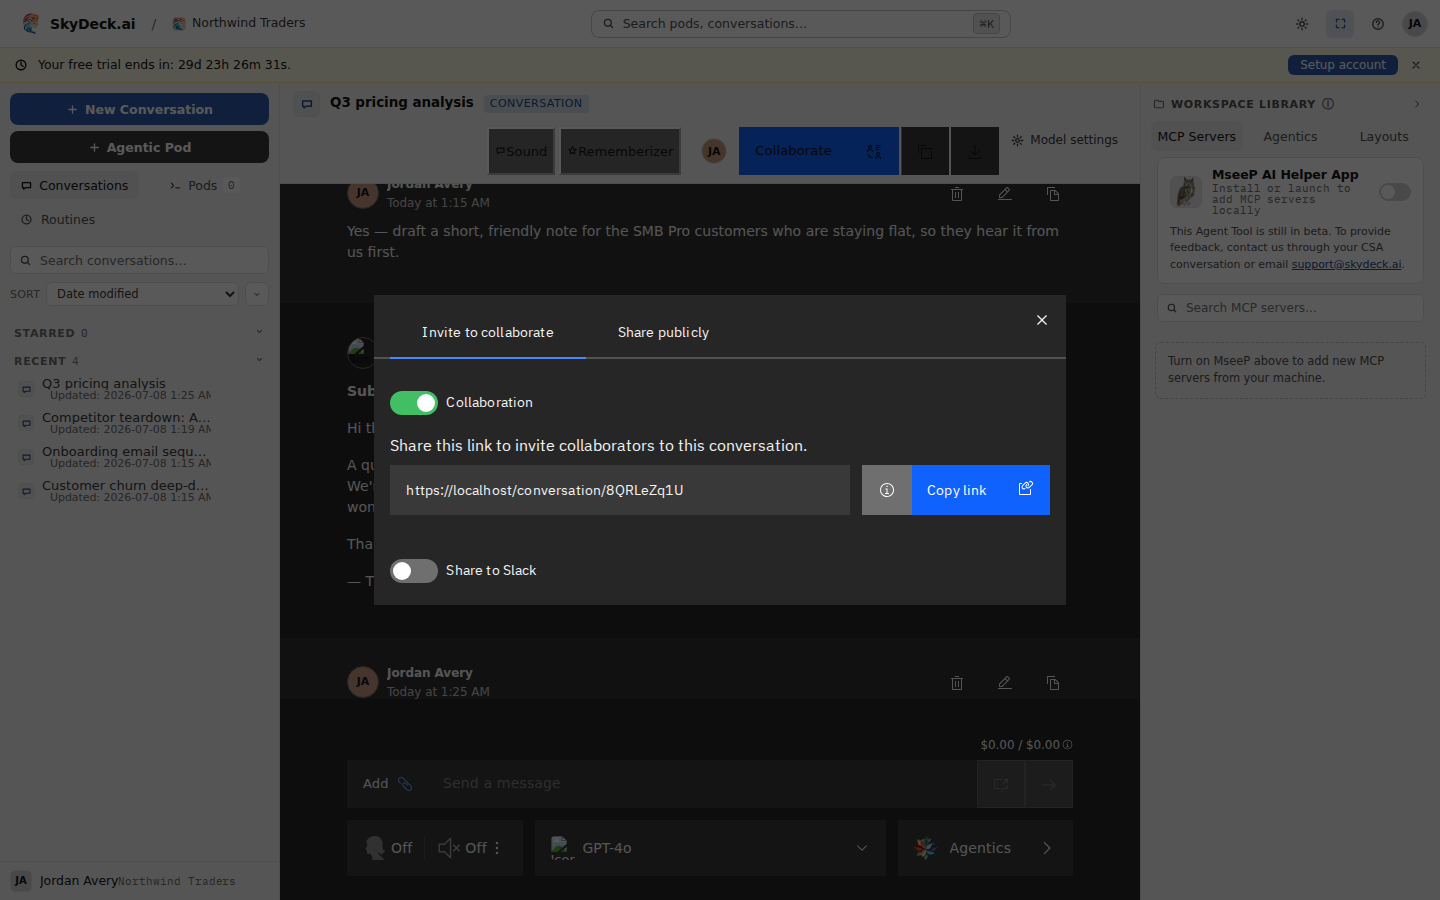
Task: Toggle the light/dark theme sun icon
Action: click(x=1302, y=24)
